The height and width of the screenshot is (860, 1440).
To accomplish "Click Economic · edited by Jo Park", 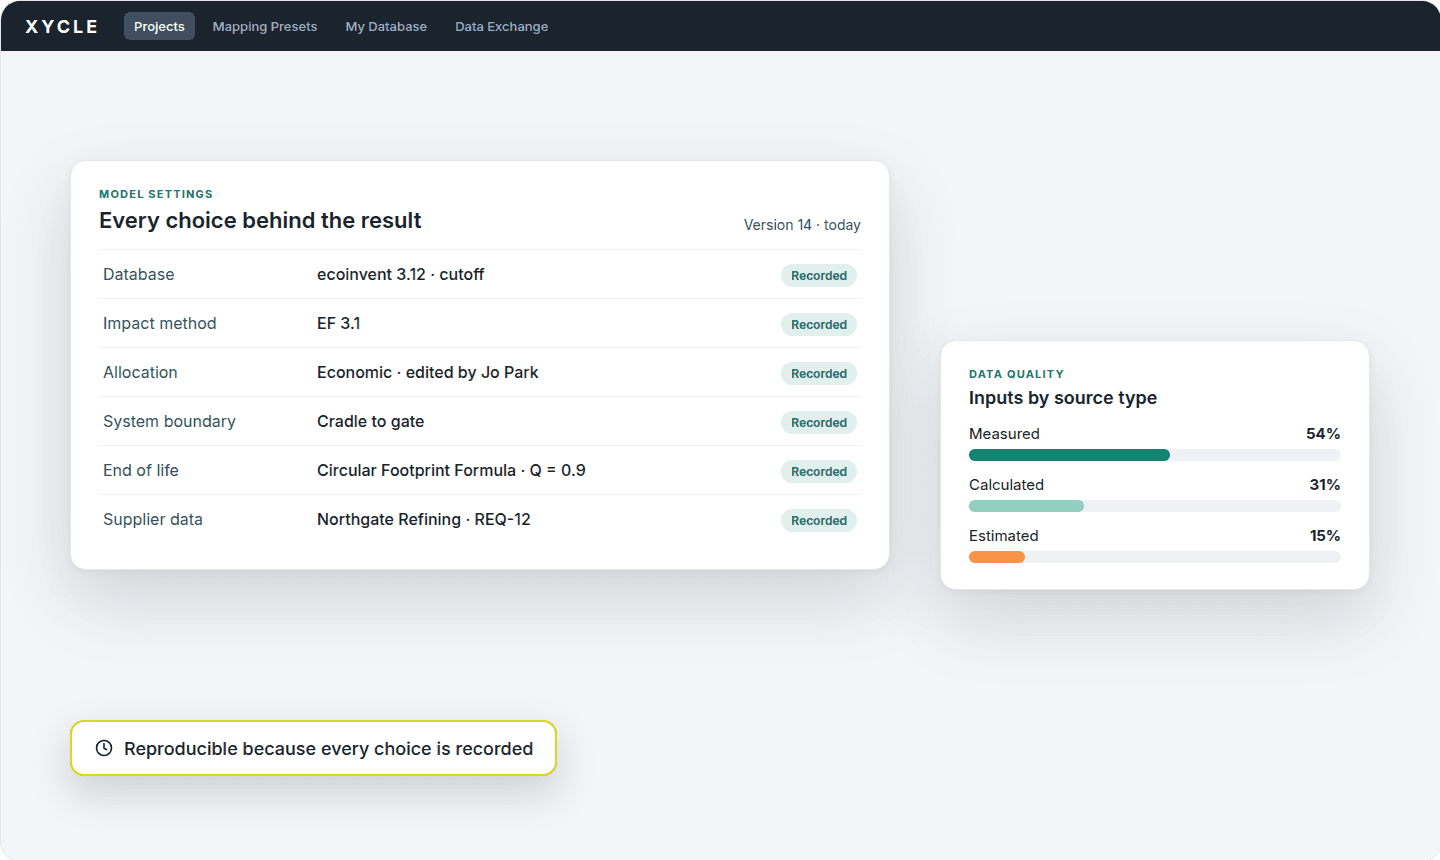I will point(428,372).
